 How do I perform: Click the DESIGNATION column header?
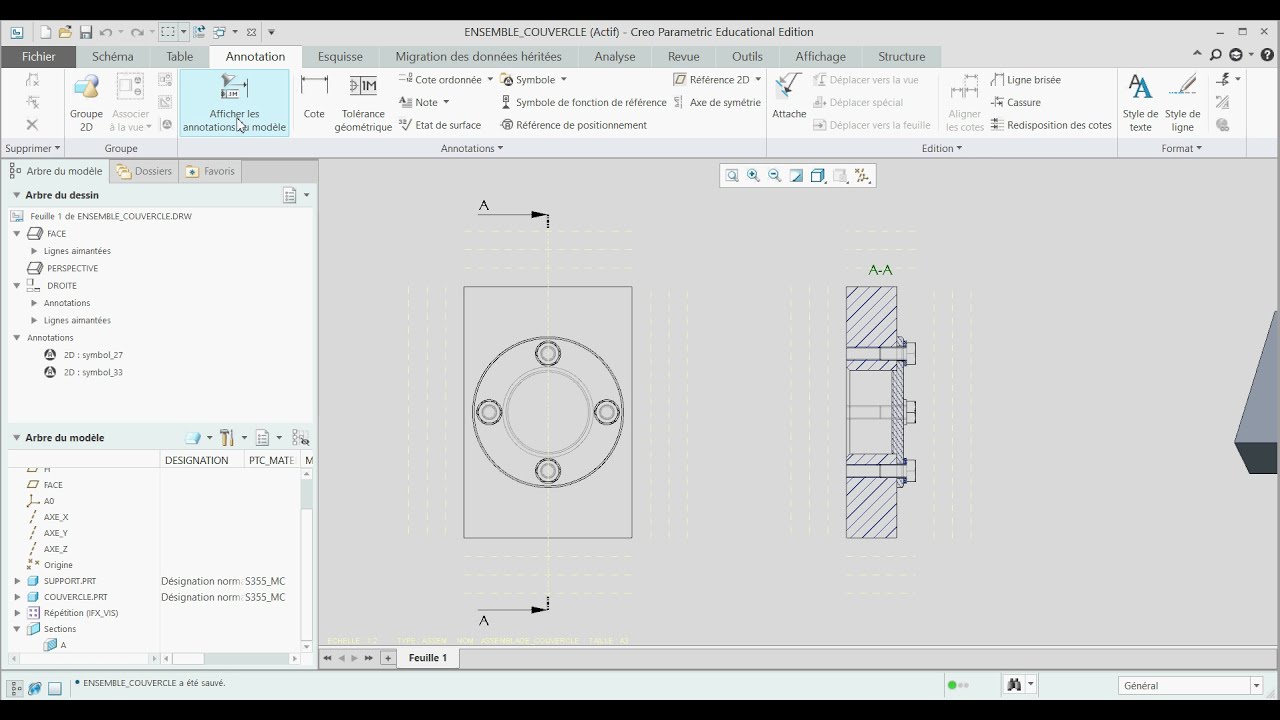[x=197, y=460]
